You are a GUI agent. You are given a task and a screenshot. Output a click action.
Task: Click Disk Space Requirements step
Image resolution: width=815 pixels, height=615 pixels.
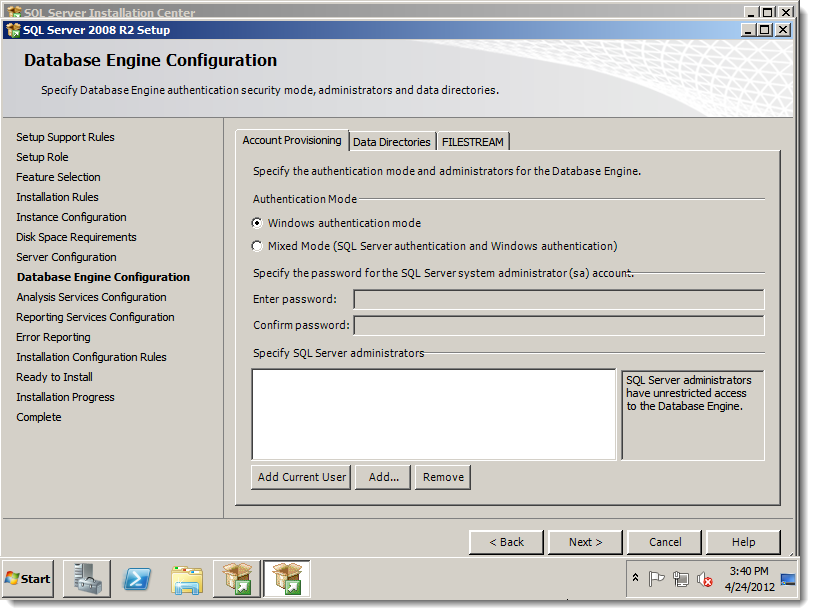tap(76, 237)
